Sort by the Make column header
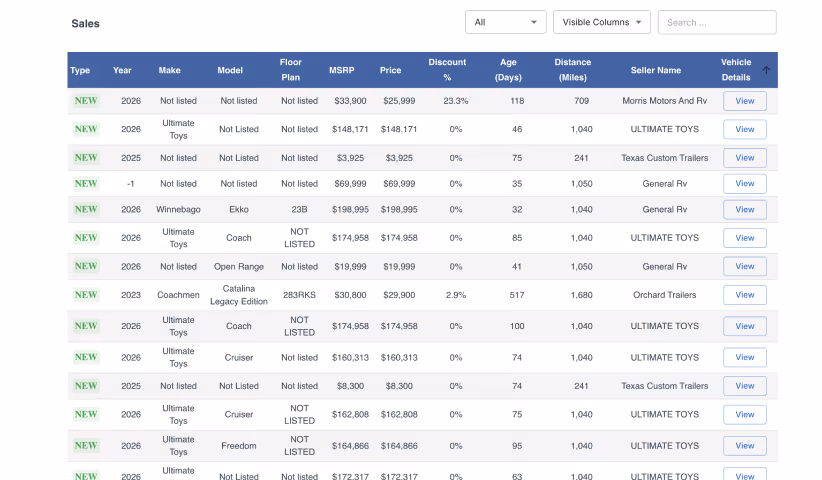 pyautogui.click(x=169, y=70)
